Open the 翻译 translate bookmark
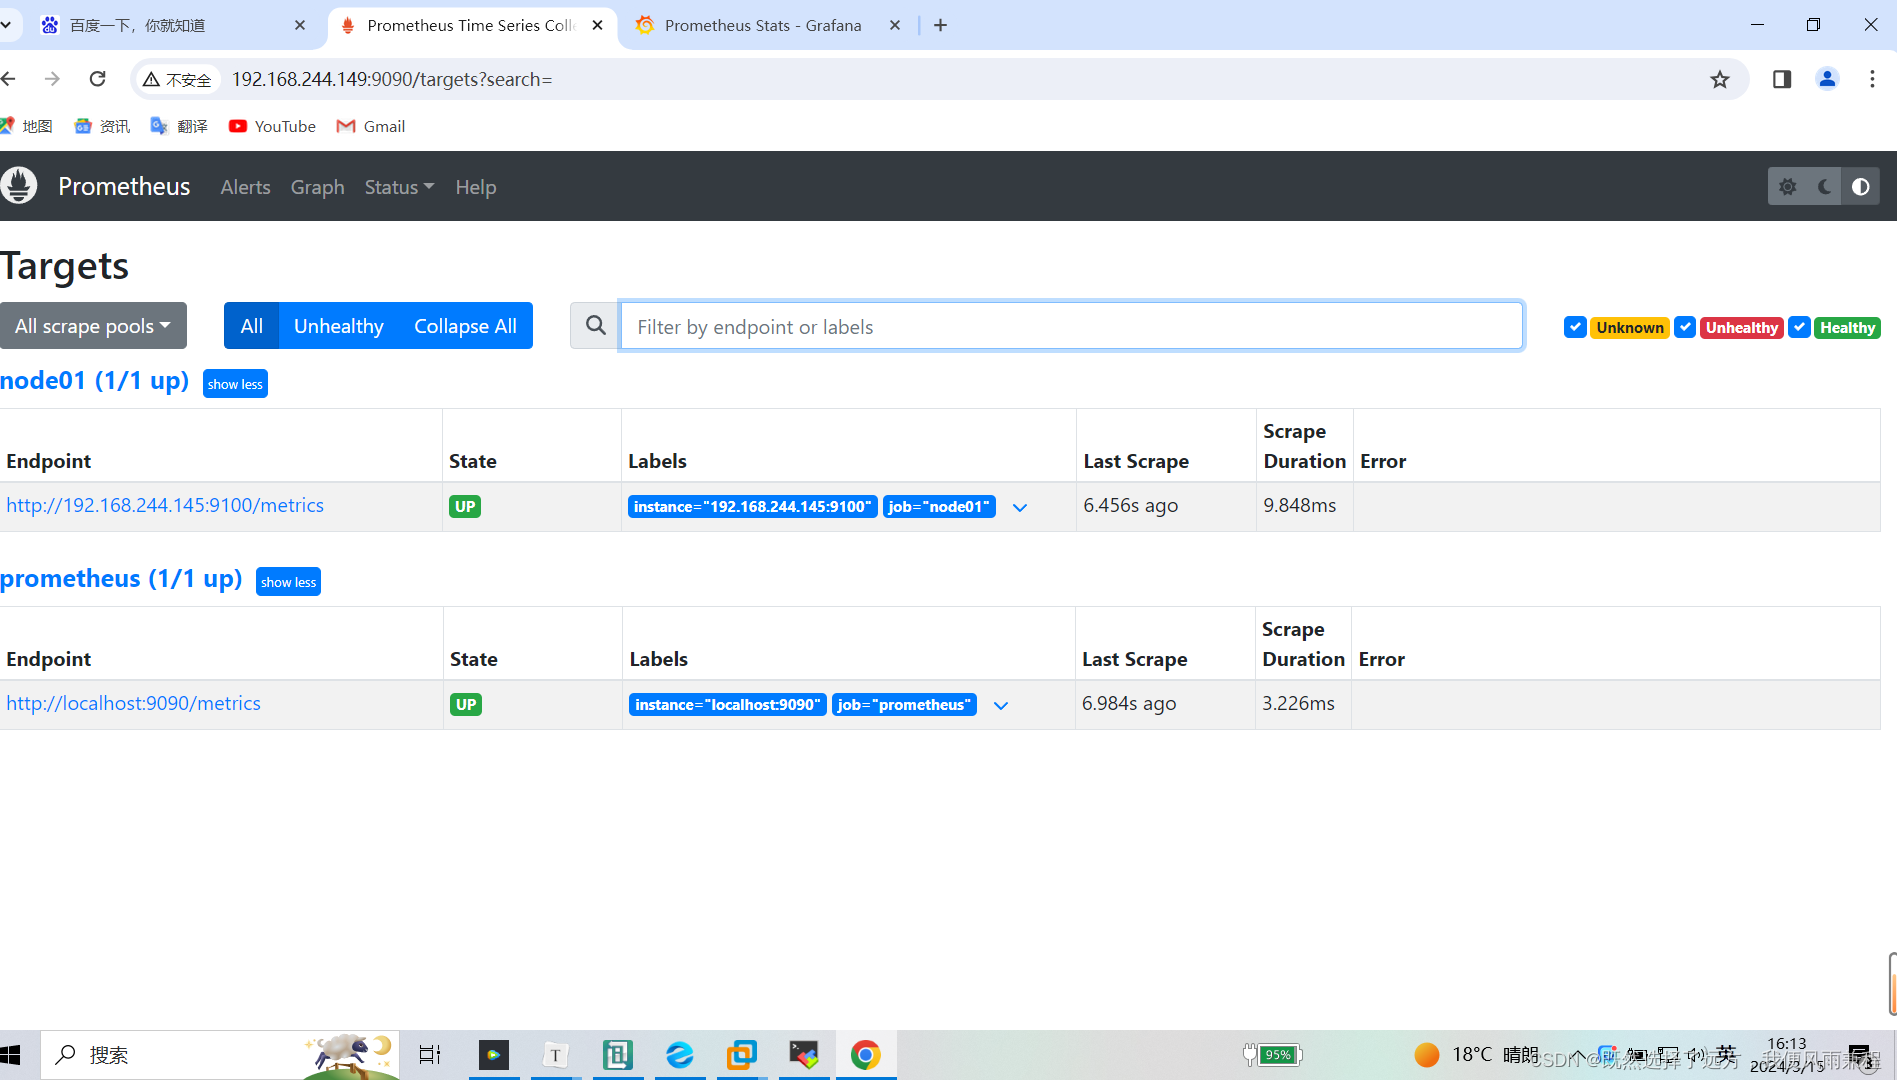Viewport: 1897px width, 1080px height. 179,126
